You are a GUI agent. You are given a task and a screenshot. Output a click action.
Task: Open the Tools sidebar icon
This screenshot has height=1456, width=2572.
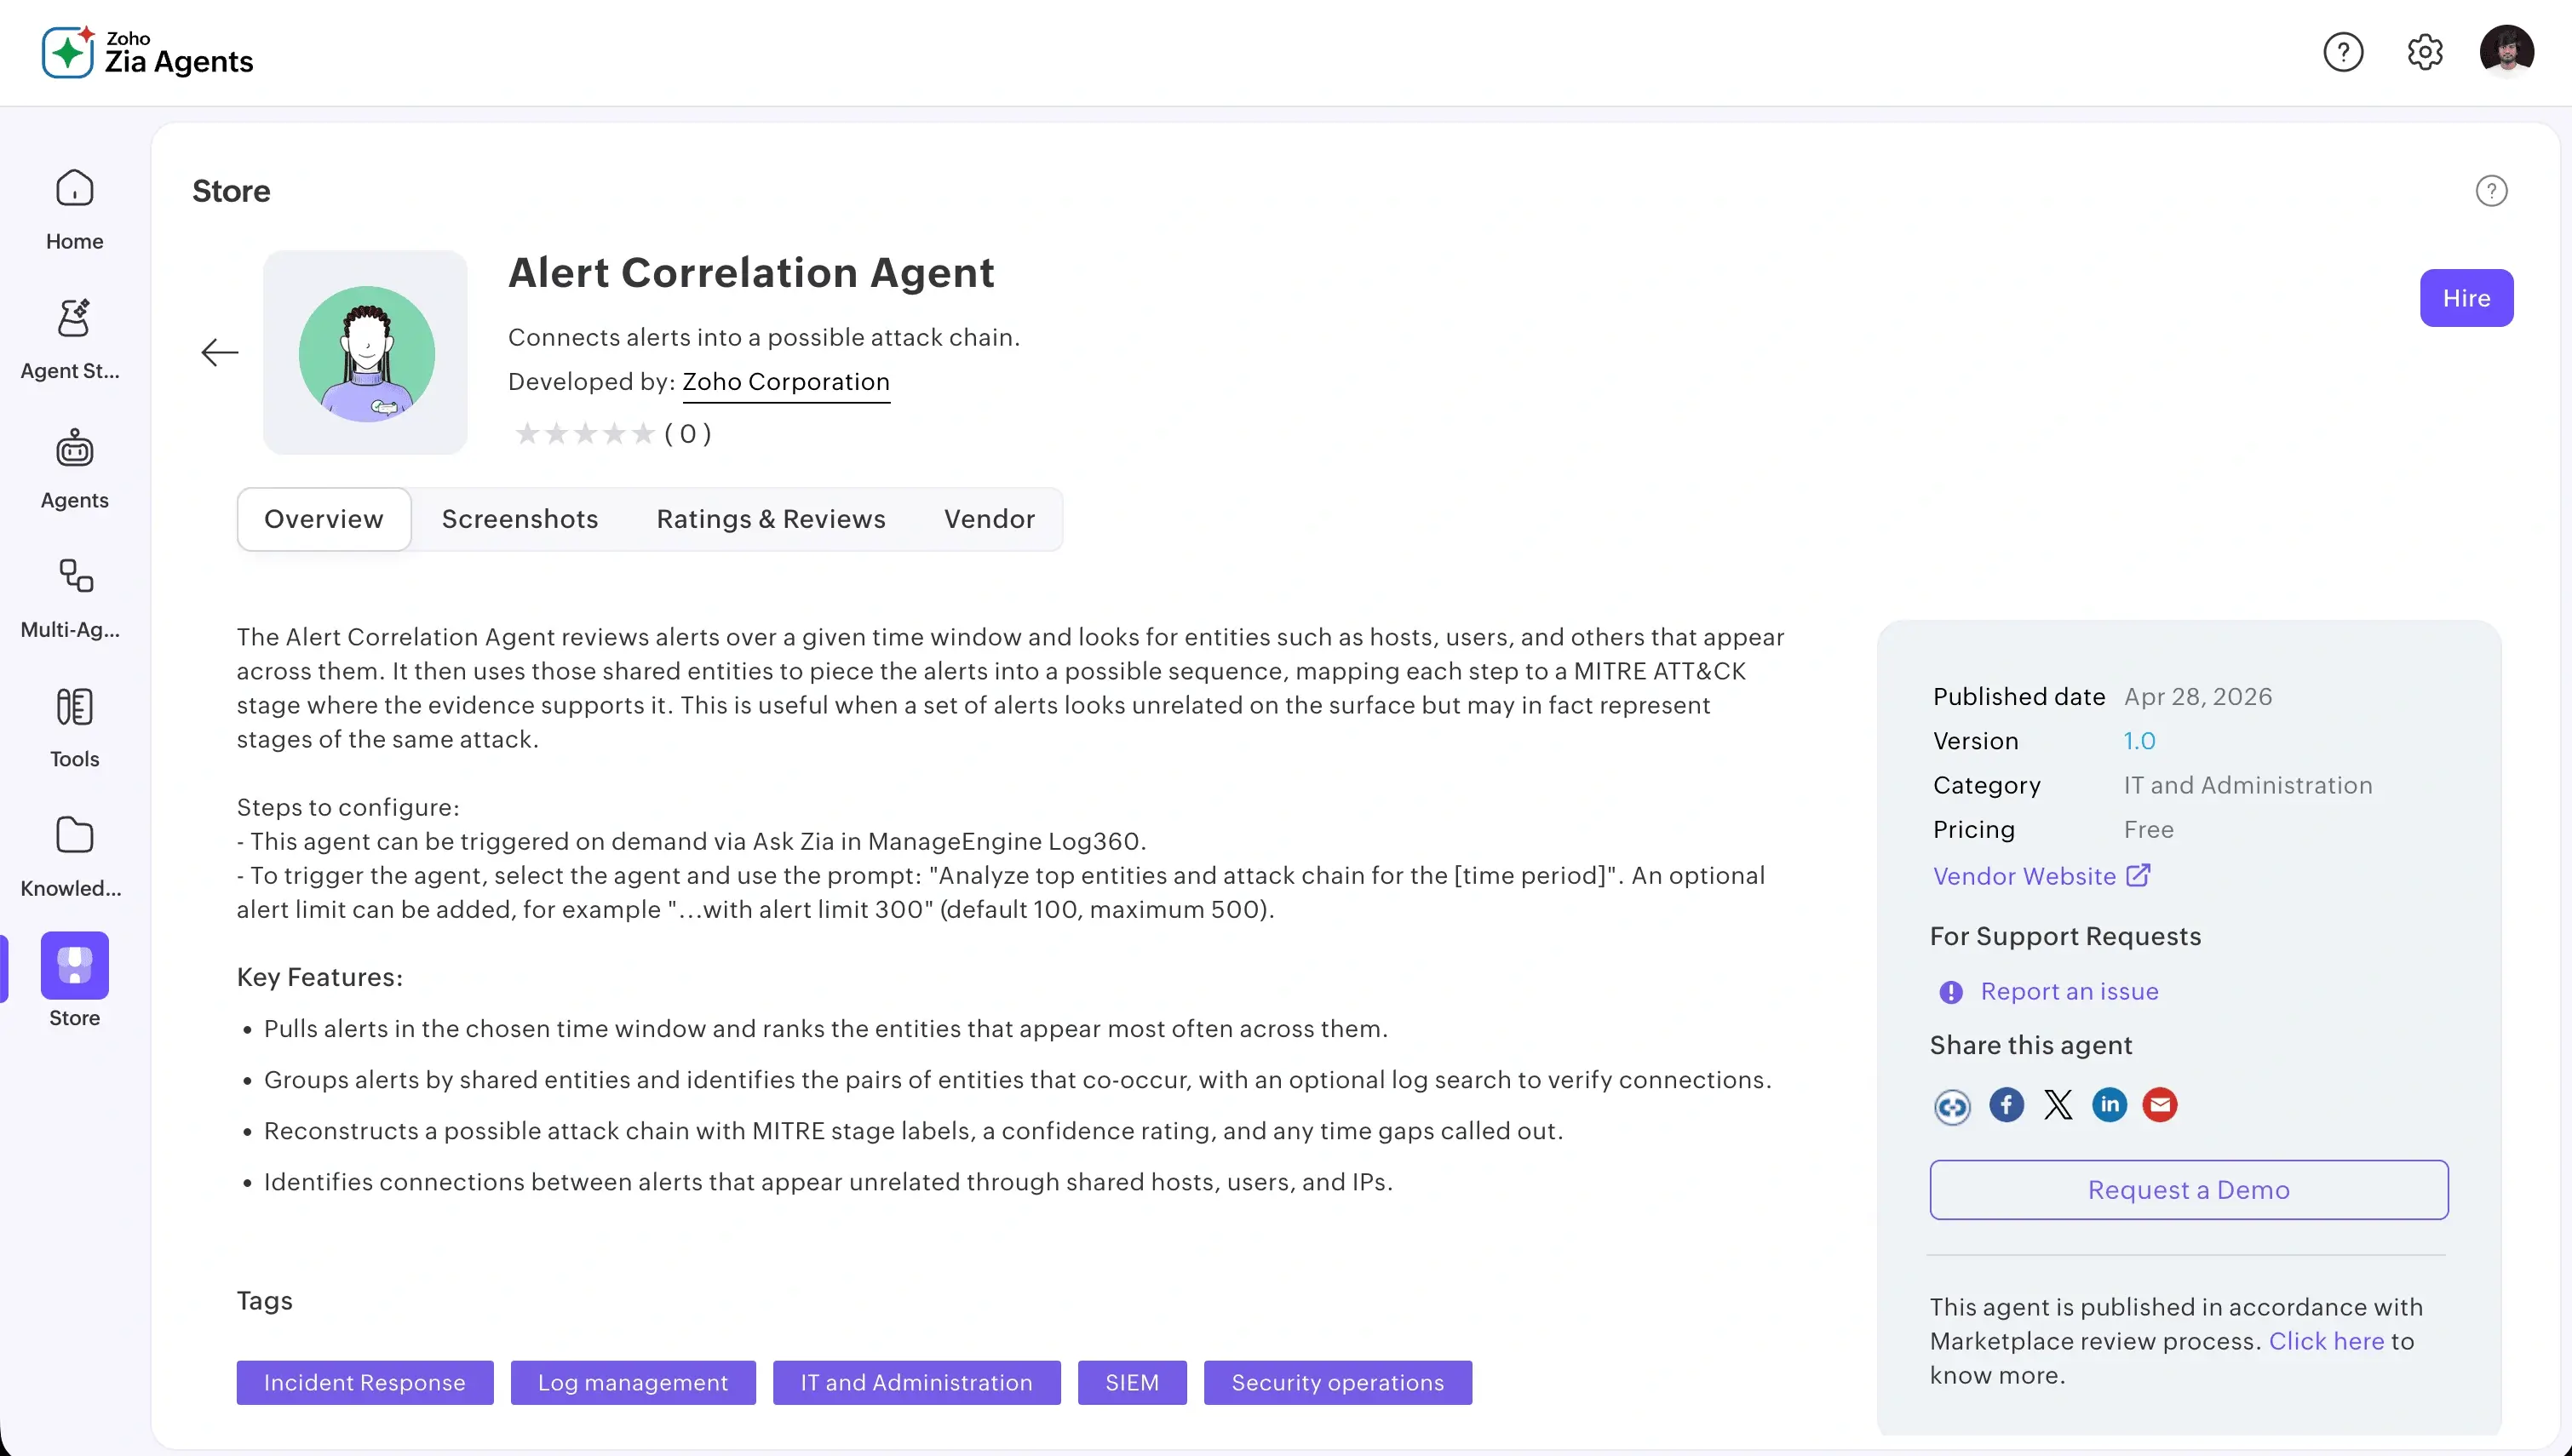[x=74, y=706]
